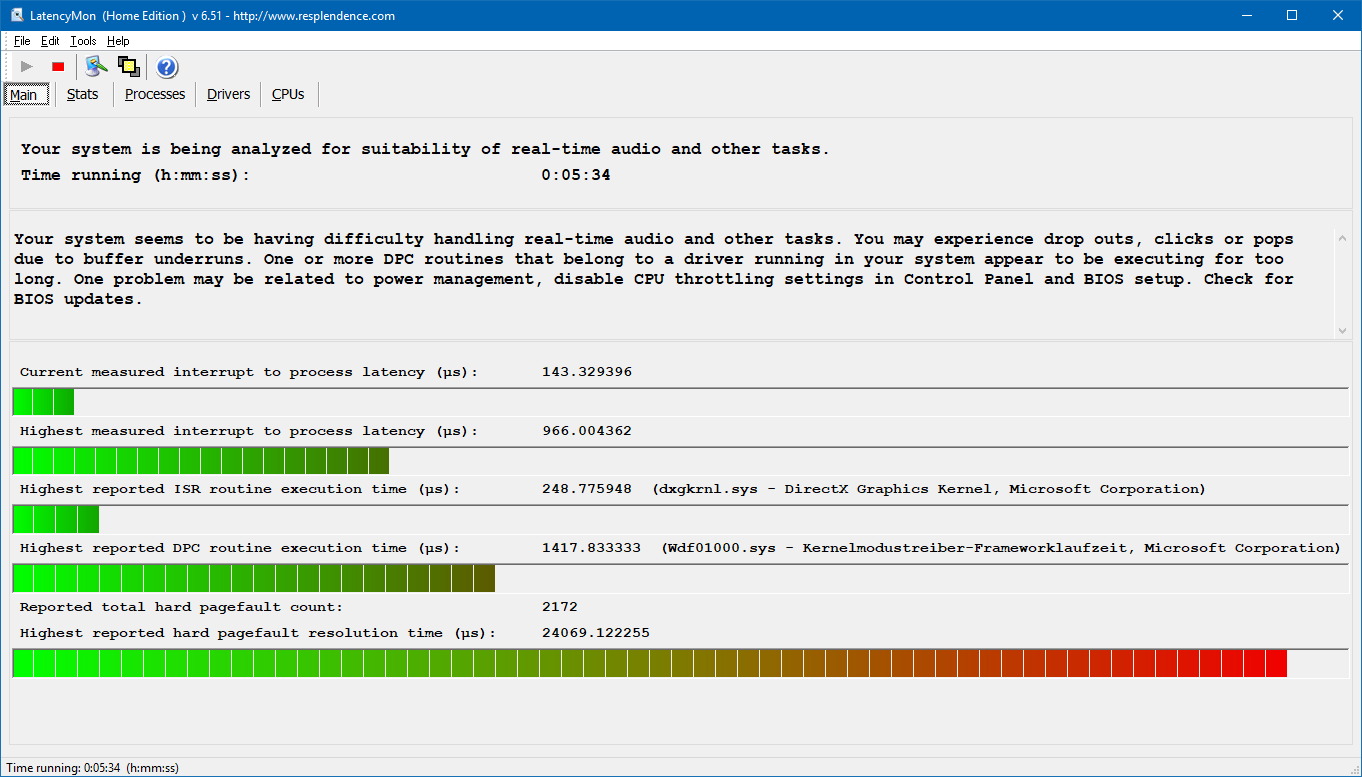
Task: Open the Tools menu
Action: coord(83,41)
